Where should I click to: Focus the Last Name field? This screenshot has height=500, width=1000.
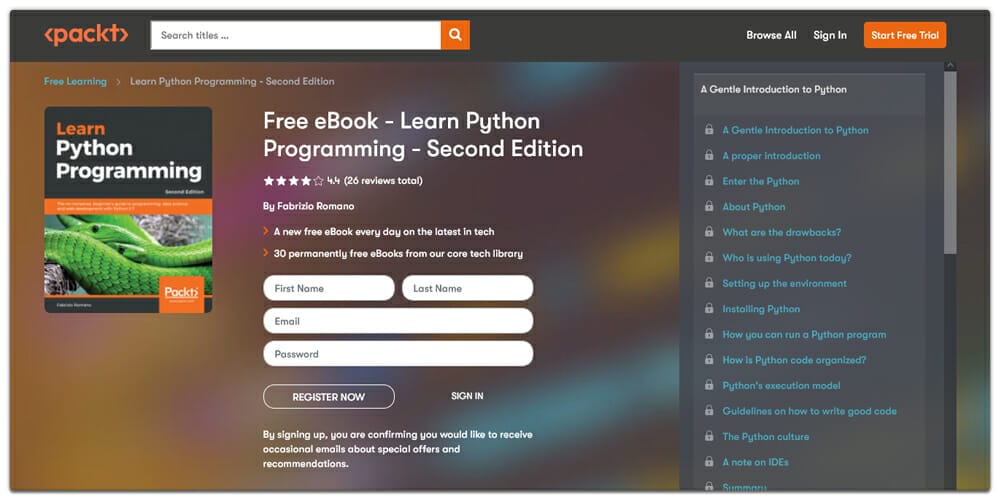pos(467,288)
